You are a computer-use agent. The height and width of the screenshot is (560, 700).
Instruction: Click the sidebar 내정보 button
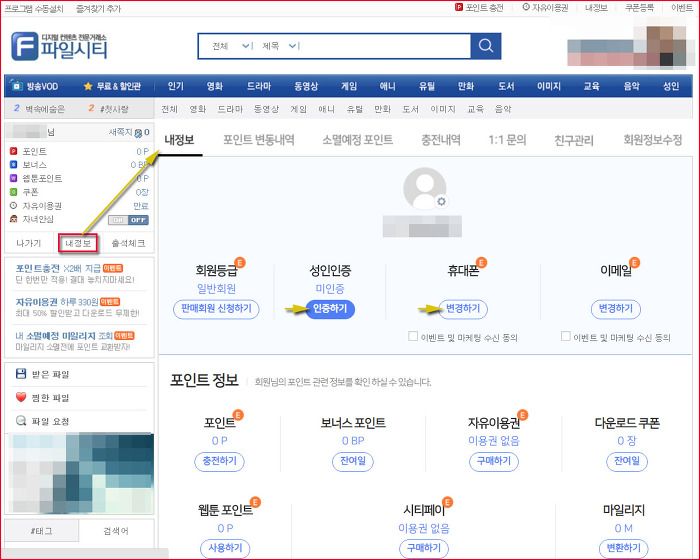[78, 243]
